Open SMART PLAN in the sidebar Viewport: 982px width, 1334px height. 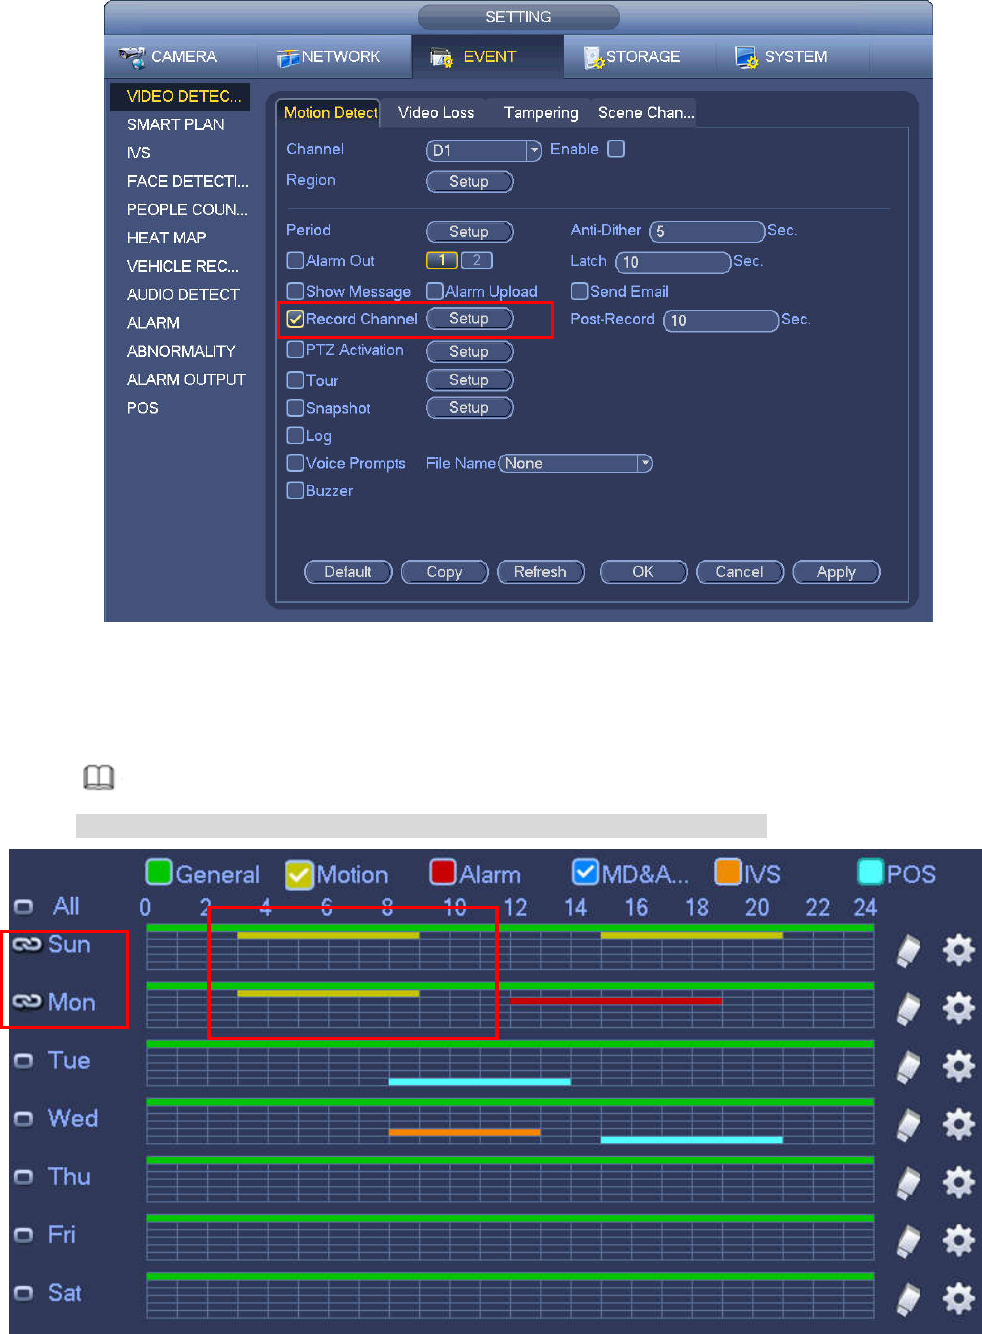[176, 124]
